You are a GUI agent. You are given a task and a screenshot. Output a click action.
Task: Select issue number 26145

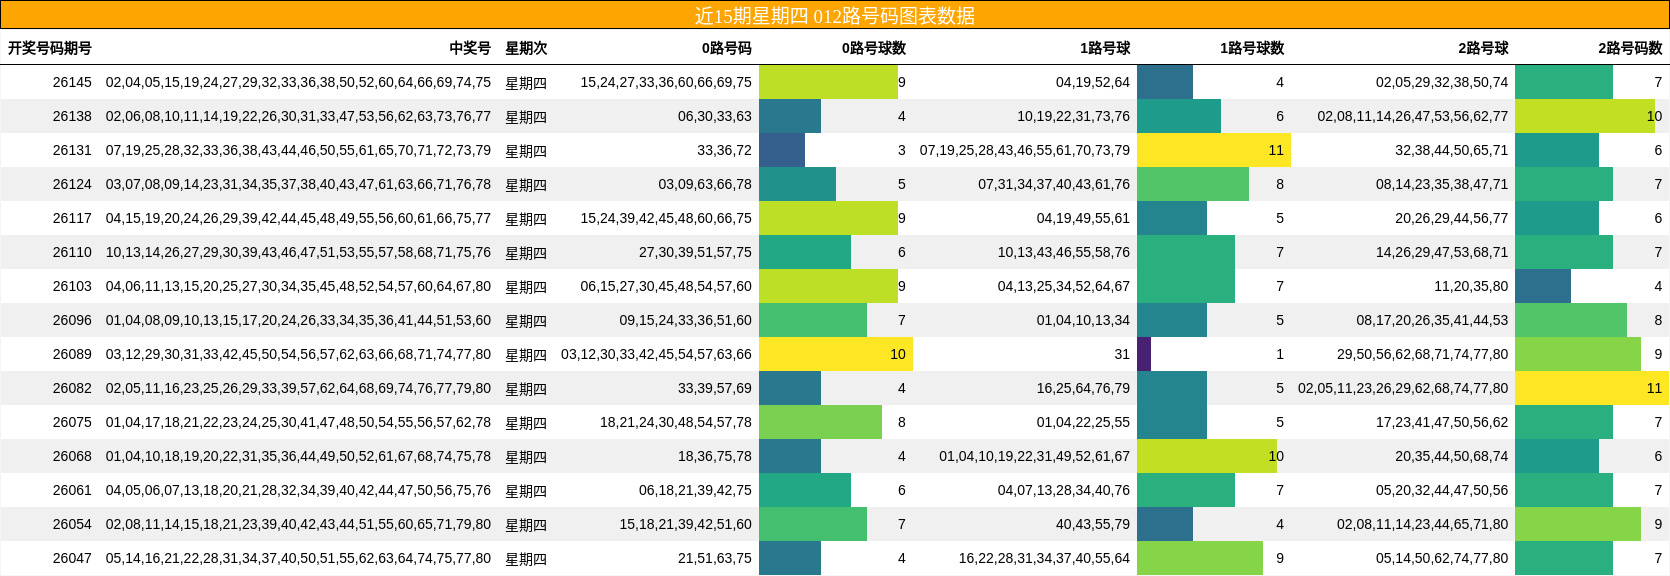[x=72, y=82]
